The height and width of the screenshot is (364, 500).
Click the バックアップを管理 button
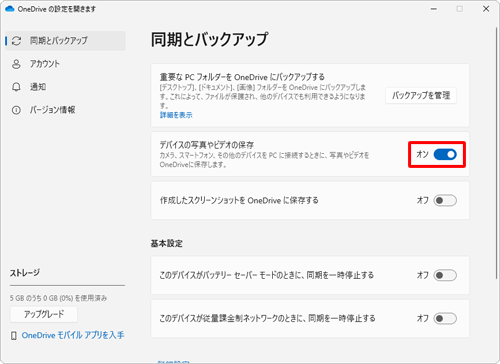point(421,96)
